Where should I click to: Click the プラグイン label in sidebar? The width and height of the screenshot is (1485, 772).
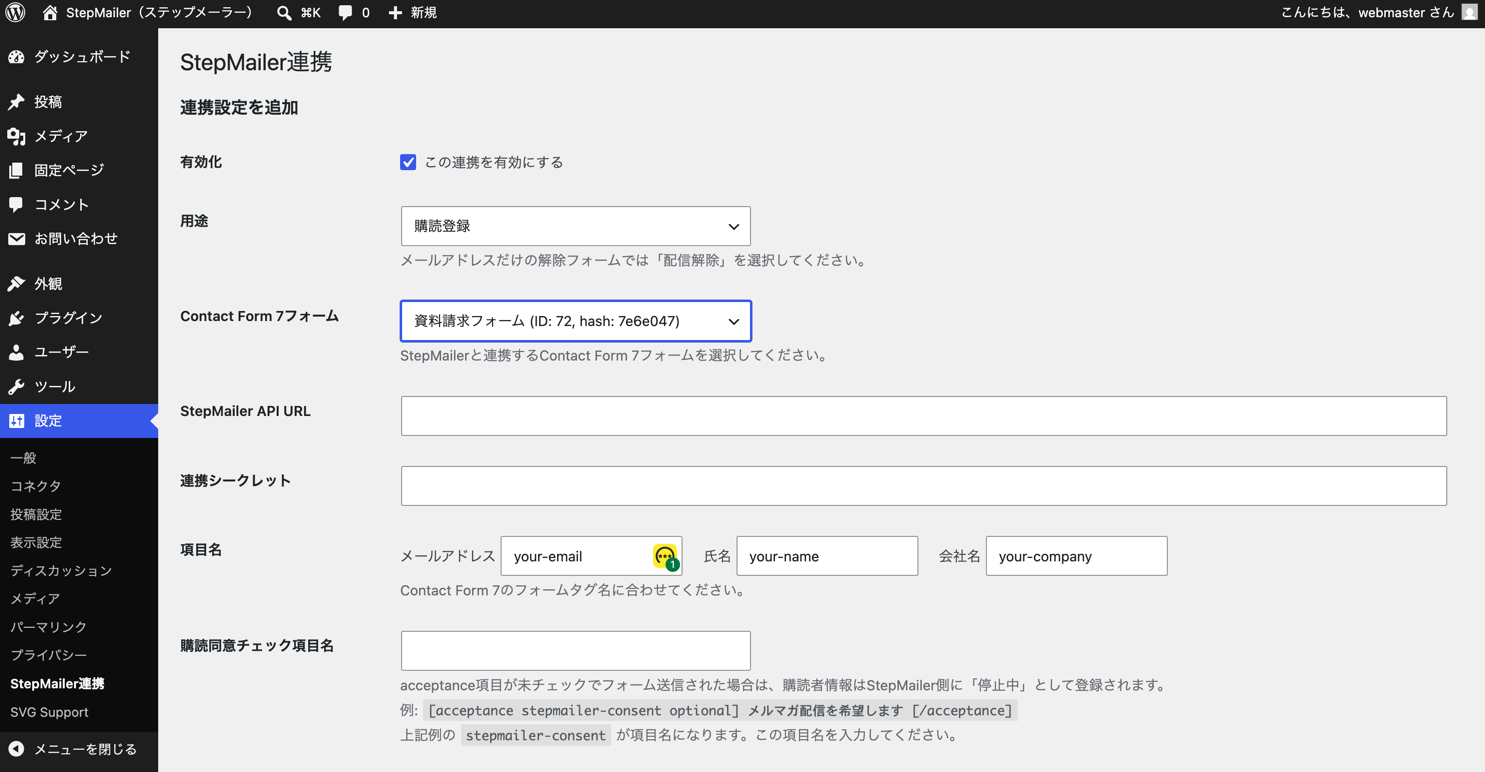point(68,318)
